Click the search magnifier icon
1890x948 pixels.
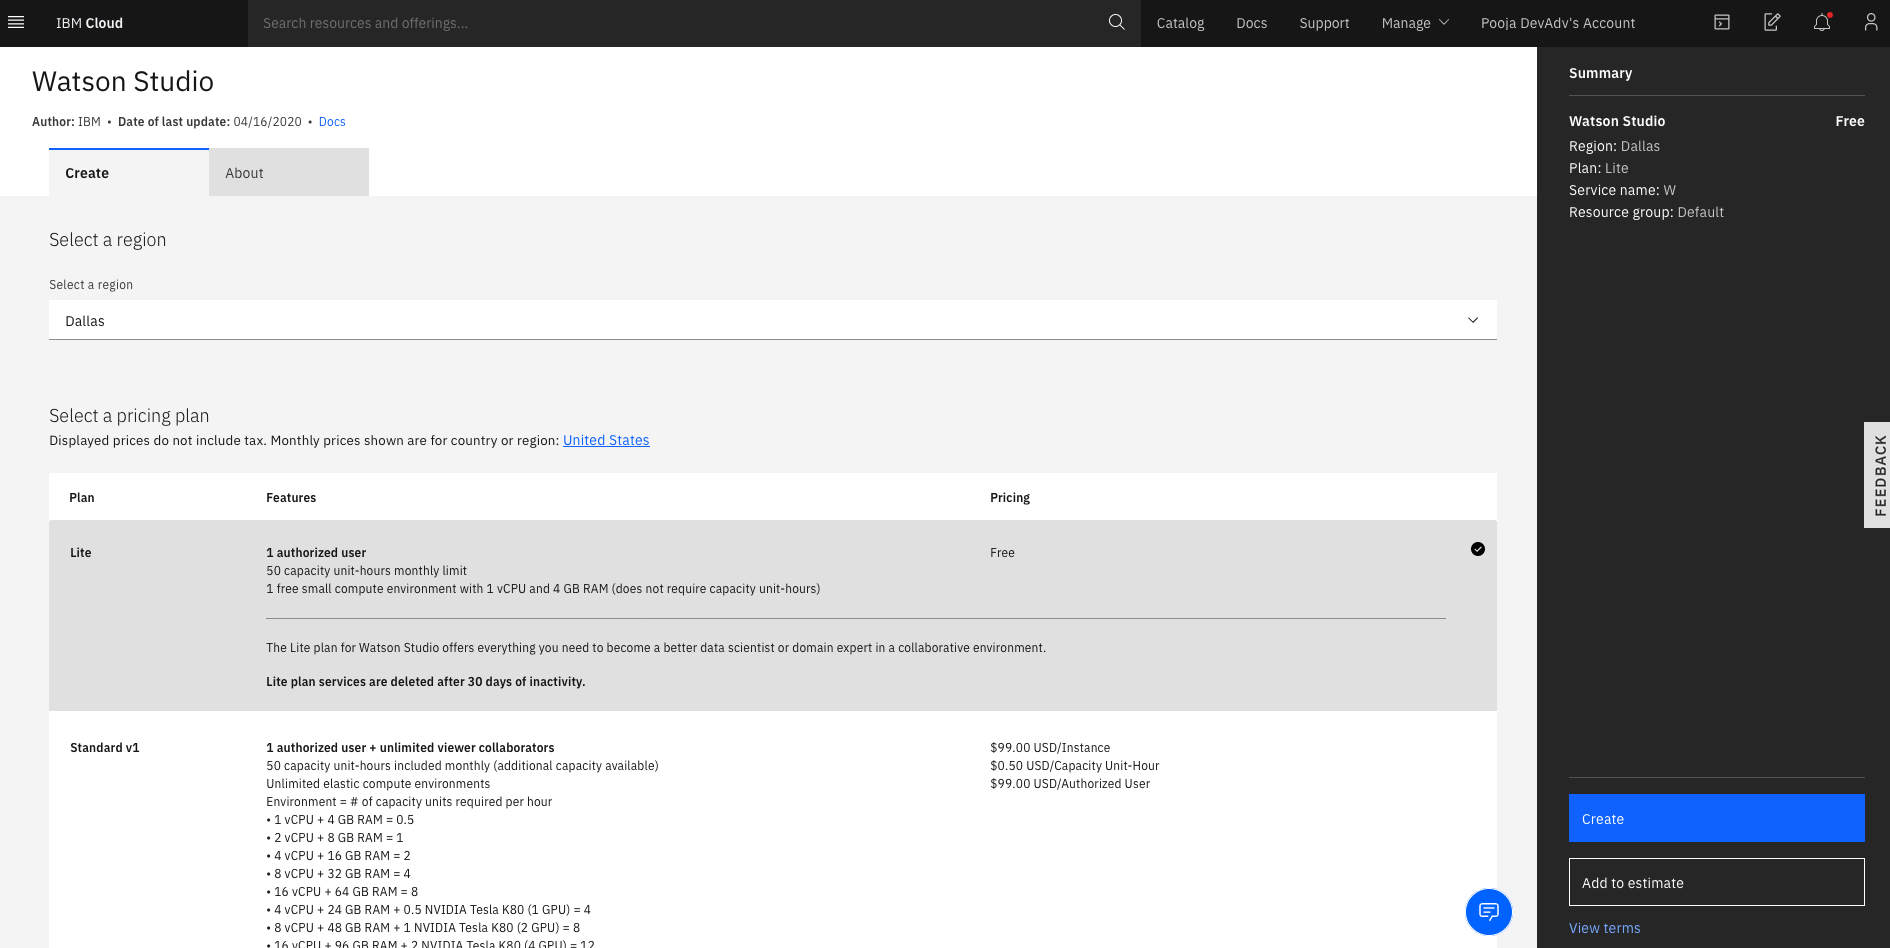point(1117,22)
